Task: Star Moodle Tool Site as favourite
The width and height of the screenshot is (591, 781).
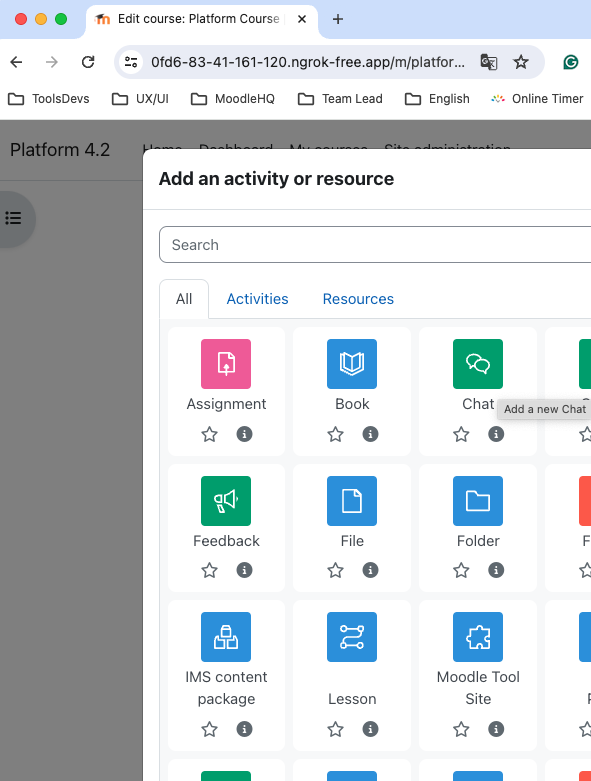Action: pyautogui.click(x=461, y=729)
